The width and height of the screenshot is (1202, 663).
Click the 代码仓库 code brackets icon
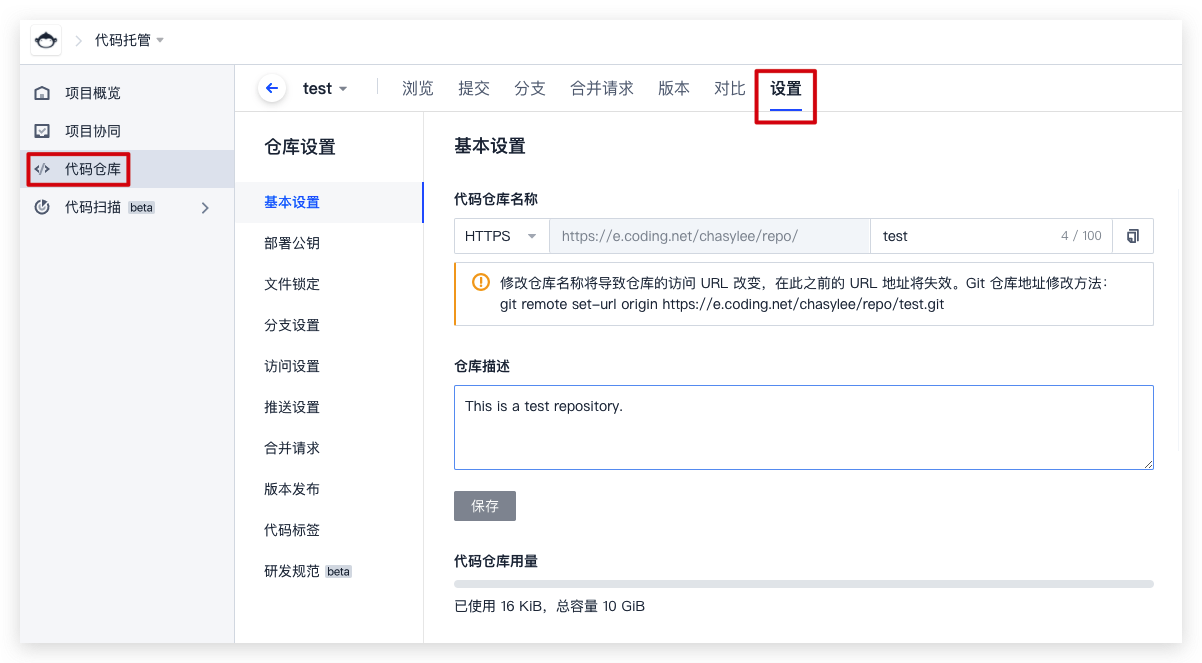(42, 169)
